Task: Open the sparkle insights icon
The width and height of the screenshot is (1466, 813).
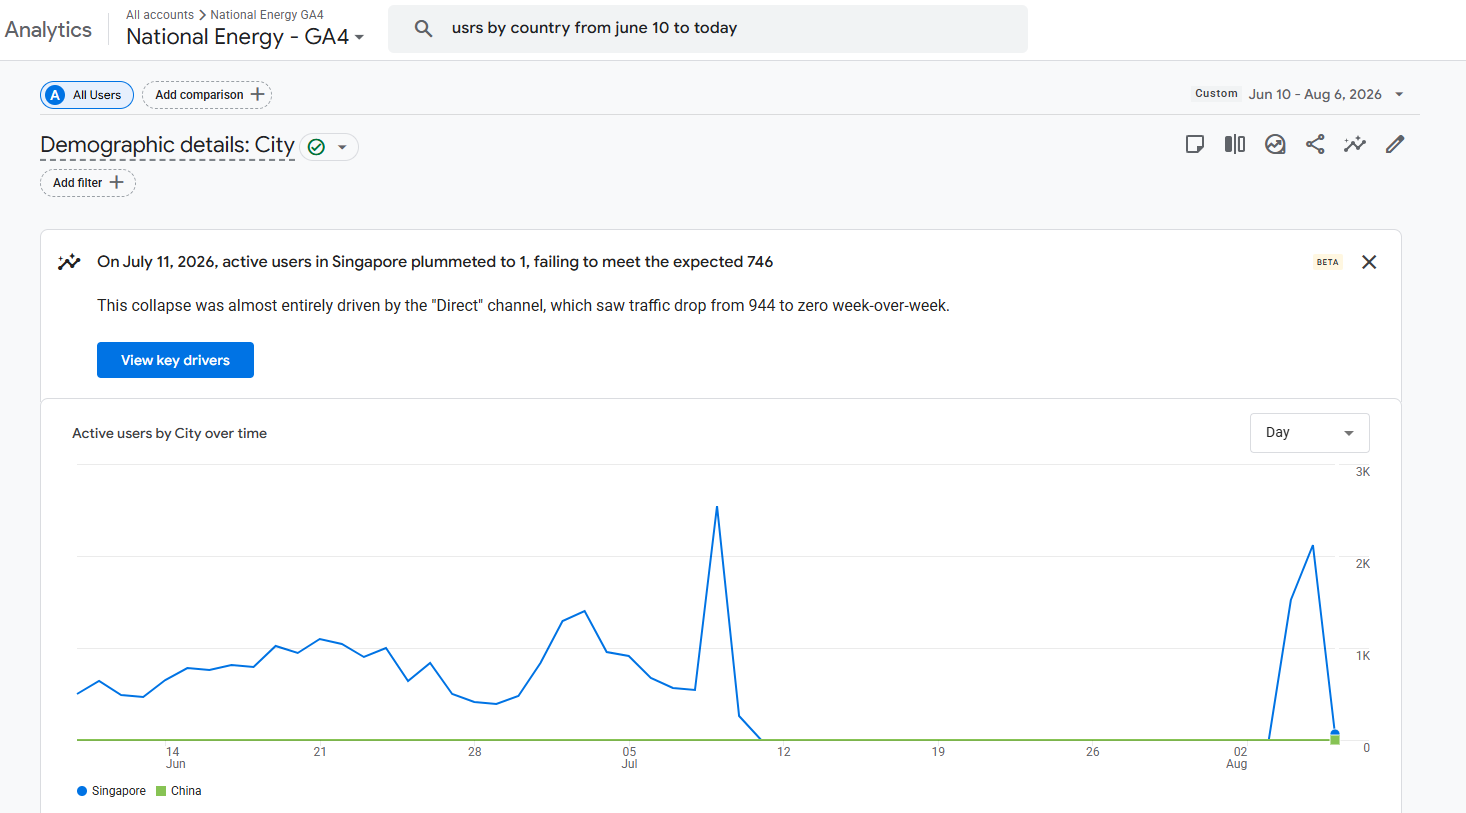Action: [x=1355, y=144]
